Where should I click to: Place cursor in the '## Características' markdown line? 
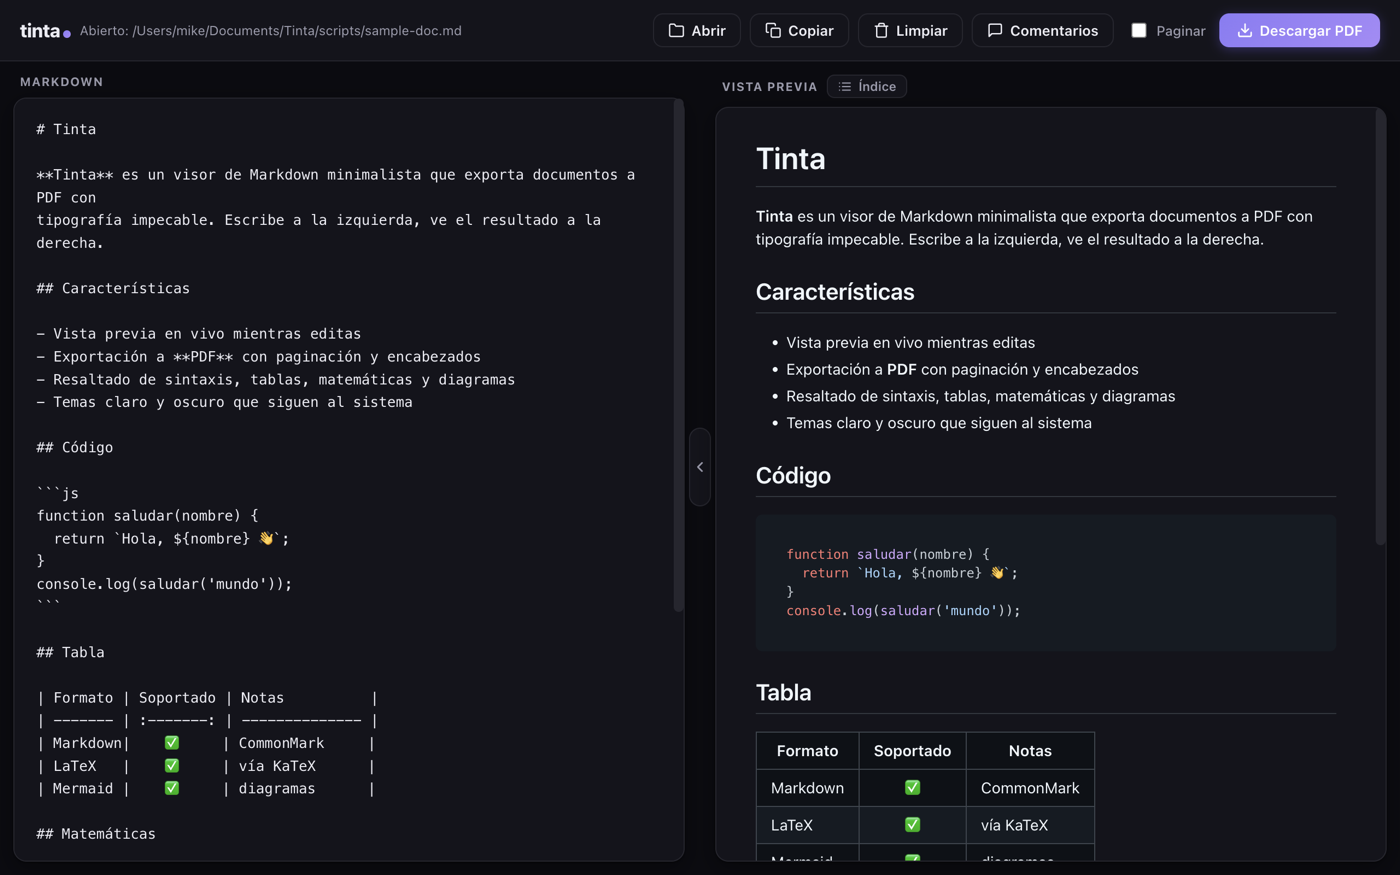[x=113, y=288]
